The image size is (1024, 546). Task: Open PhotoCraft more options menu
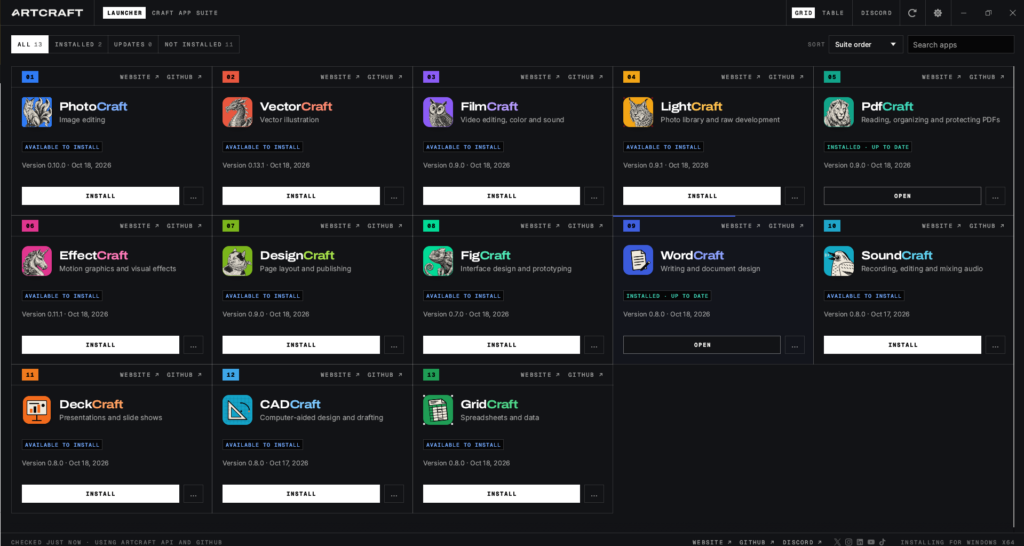193,196
